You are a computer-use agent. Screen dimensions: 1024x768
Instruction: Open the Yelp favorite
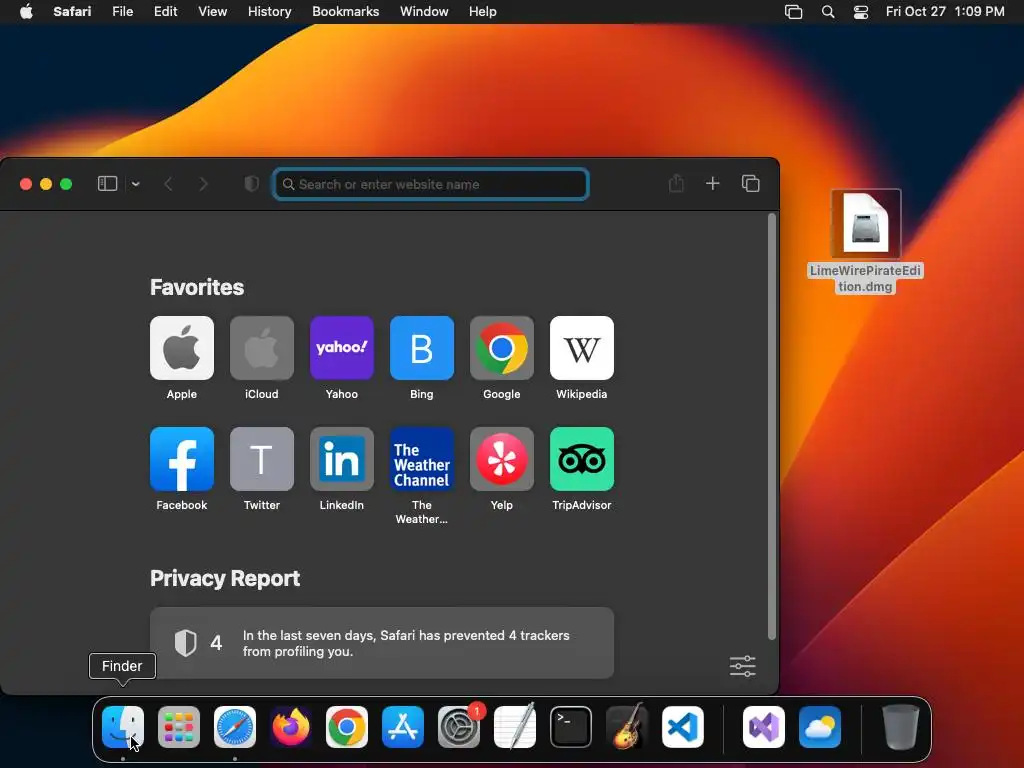[502, 459]
